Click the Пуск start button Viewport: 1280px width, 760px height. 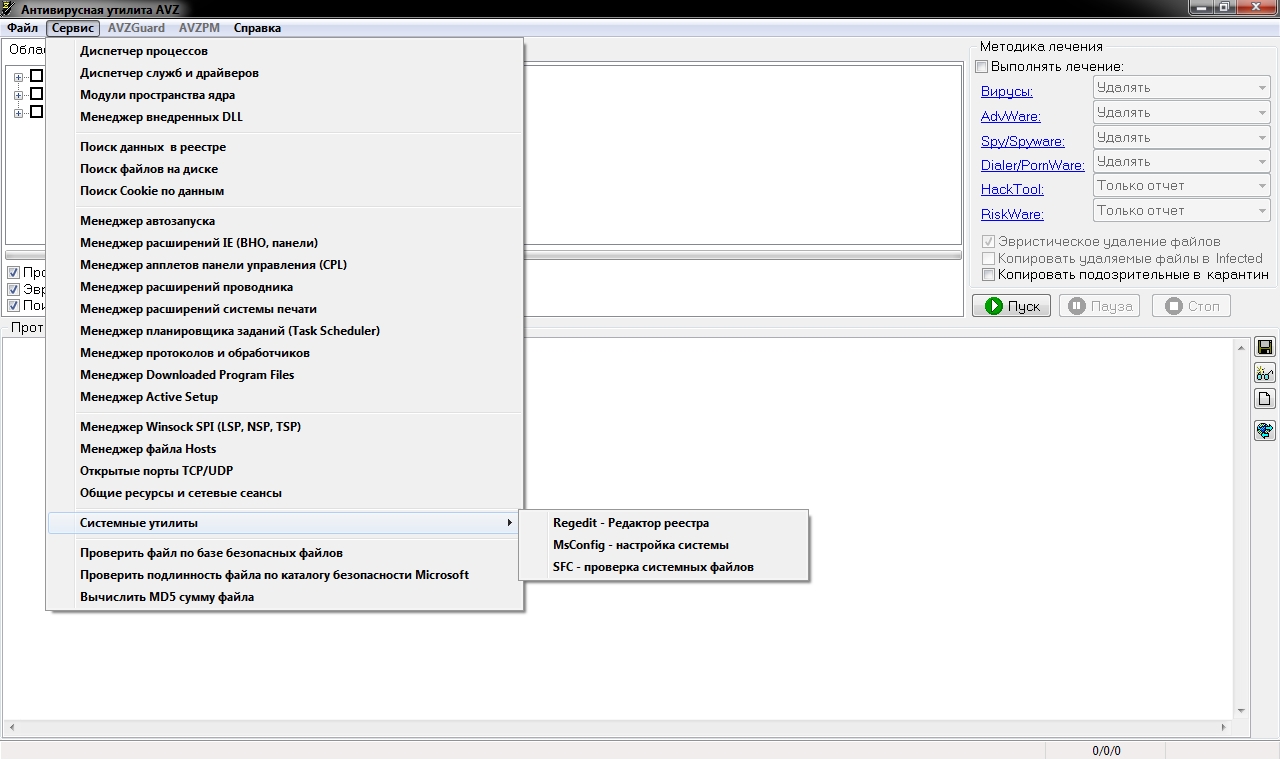1011,306
